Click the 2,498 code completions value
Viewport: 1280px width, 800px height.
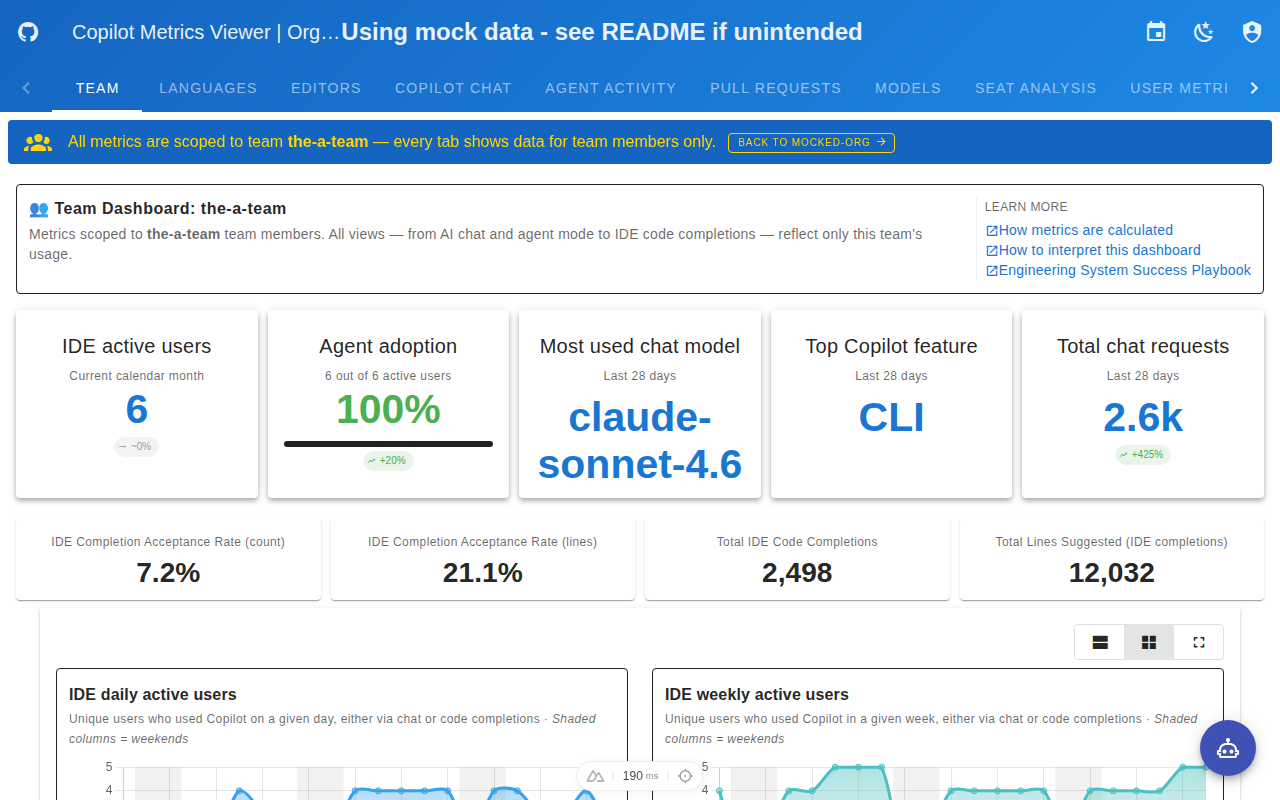coord(797,573)
